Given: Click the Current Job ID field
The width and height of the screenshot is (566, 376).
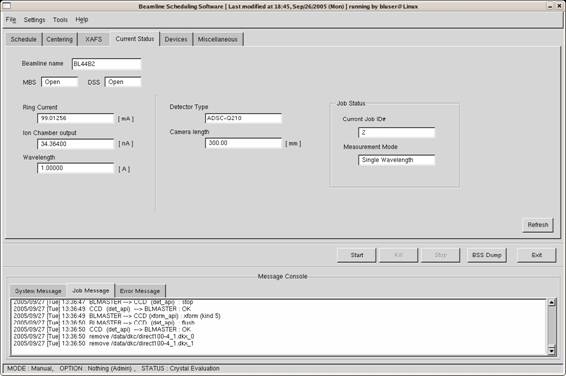Looking at the screenshot, I should coord(396,132).
